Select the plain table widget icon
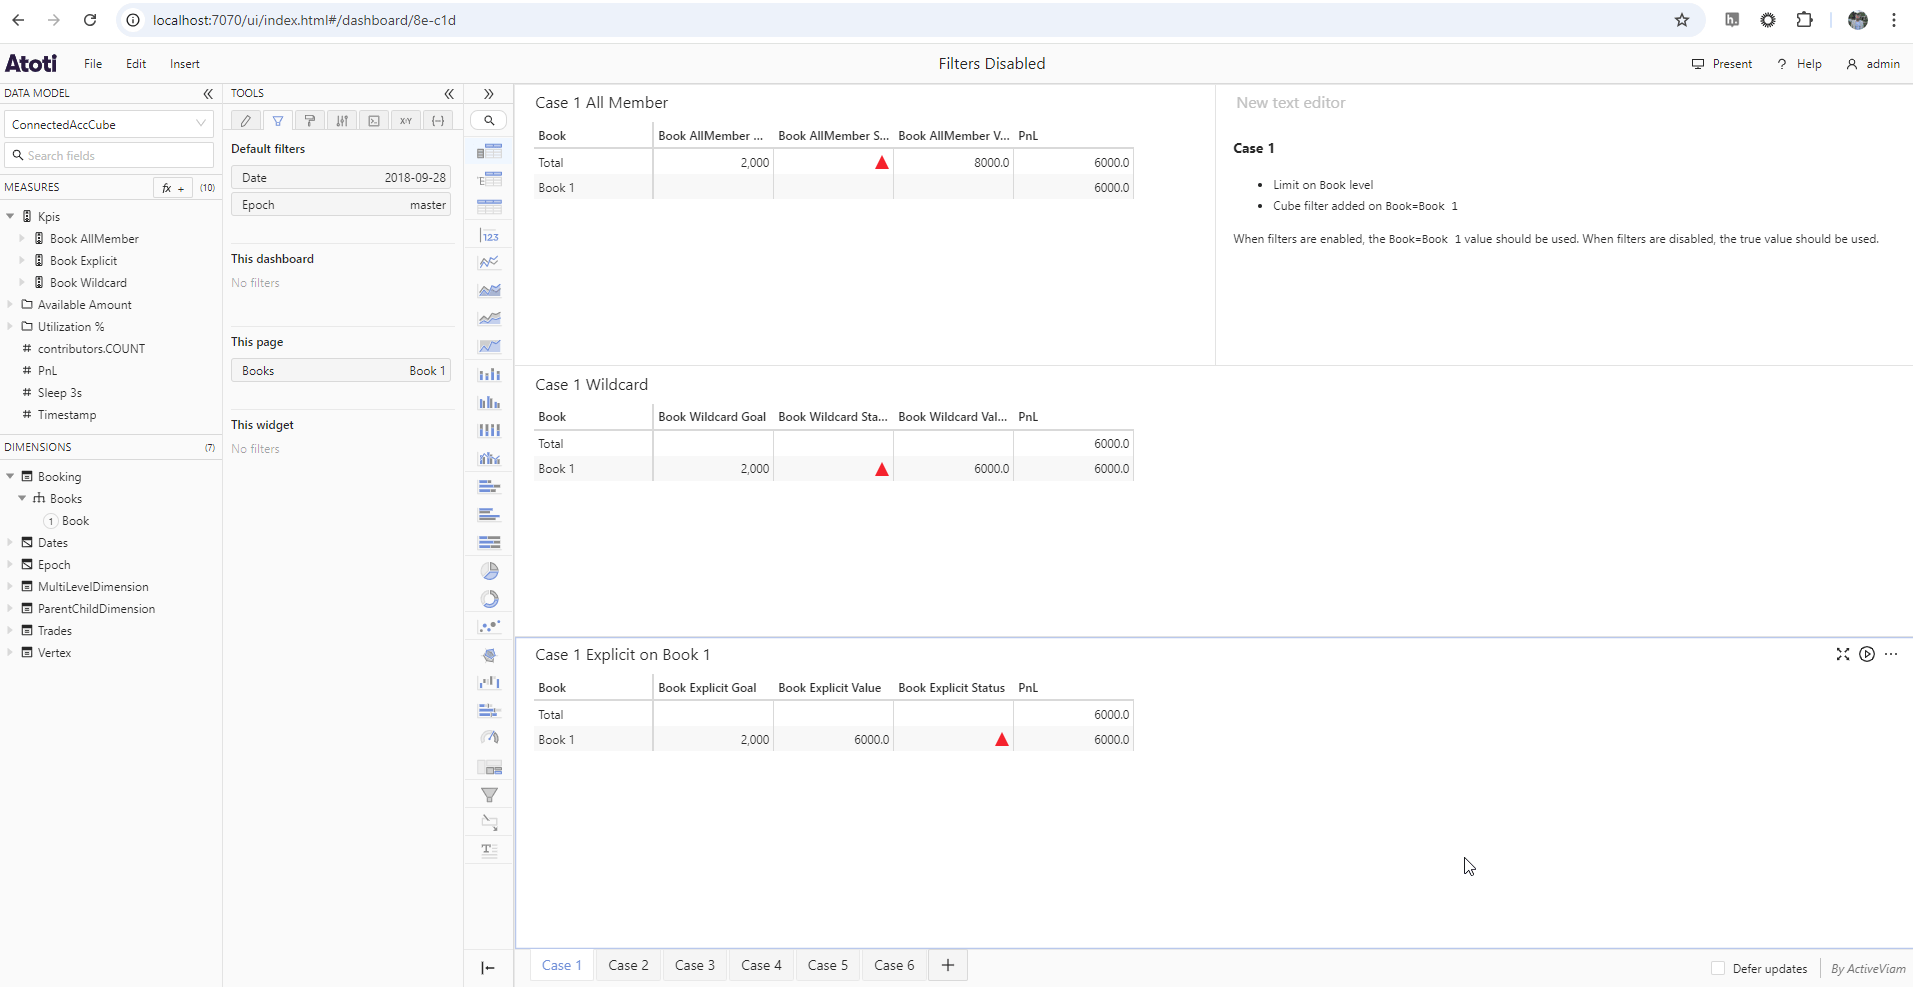Viewport: 1913px width, 987px height. [x=489, y=207]
